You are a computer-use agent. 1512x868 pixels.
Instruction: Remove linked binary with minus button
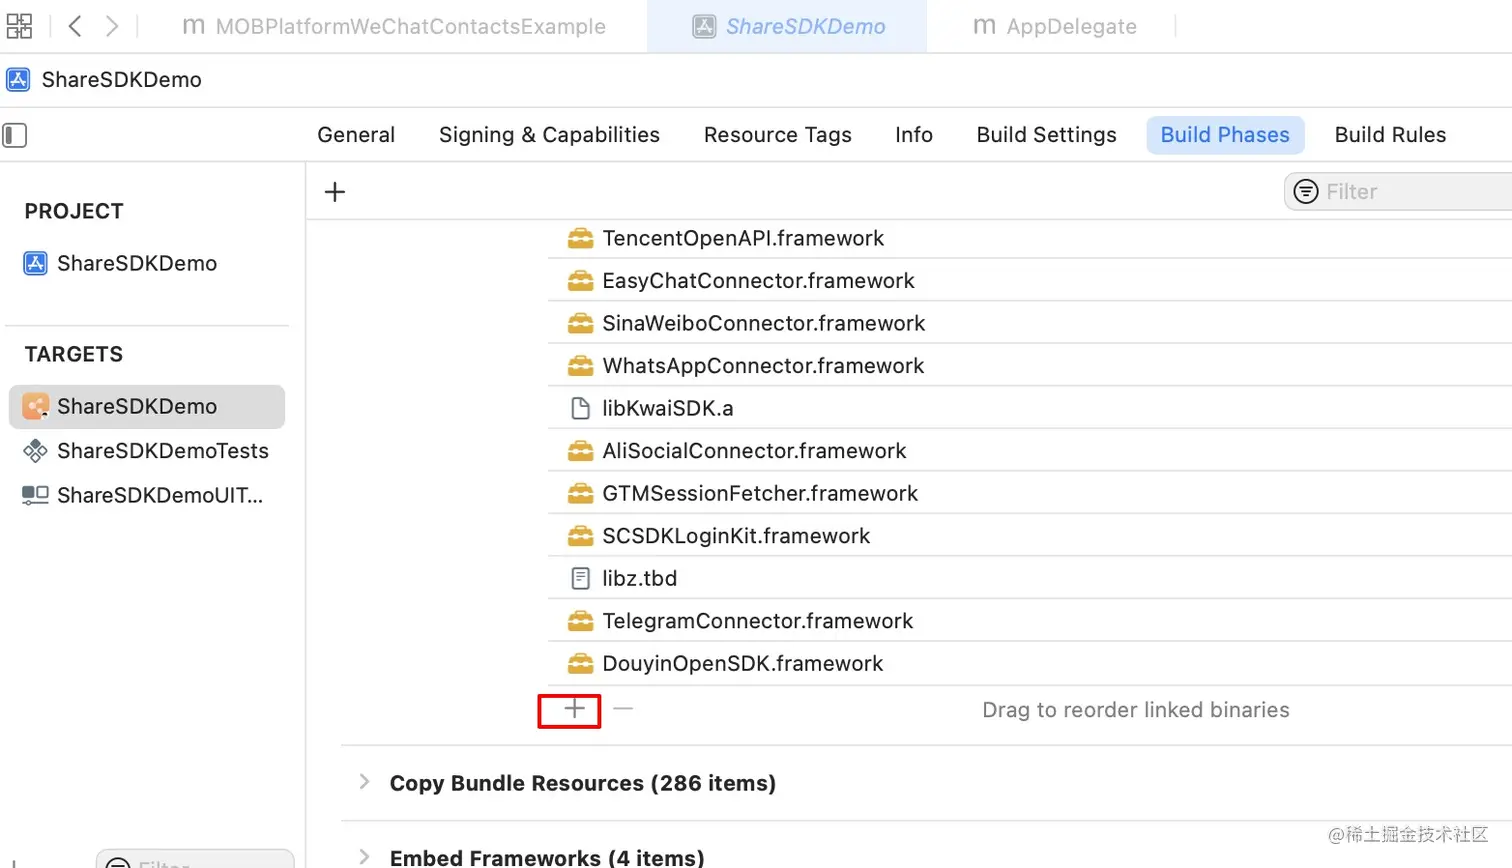pyautogui.click(x=623, y=709)
